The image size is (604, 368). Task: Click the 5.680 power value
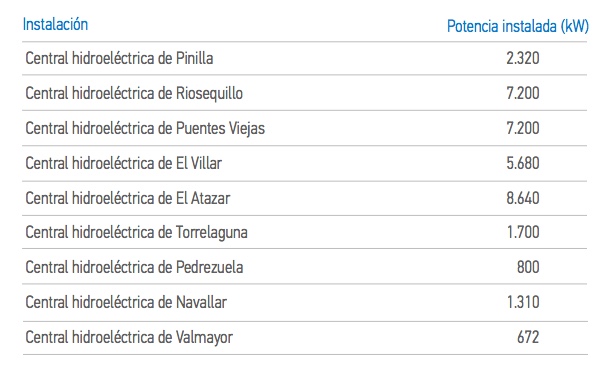(x=523, y=163)
